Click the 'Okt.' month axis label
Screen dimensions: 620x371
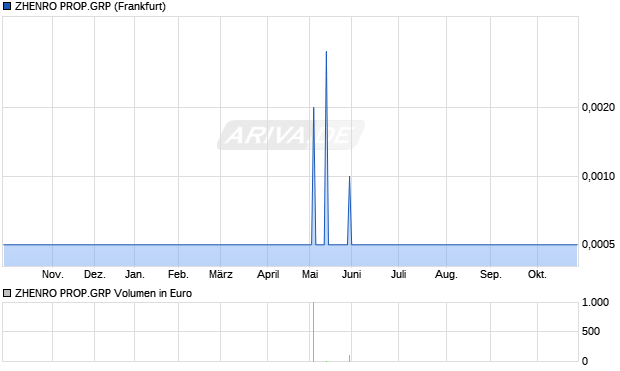pyautogui.click(x=537, y=274)
